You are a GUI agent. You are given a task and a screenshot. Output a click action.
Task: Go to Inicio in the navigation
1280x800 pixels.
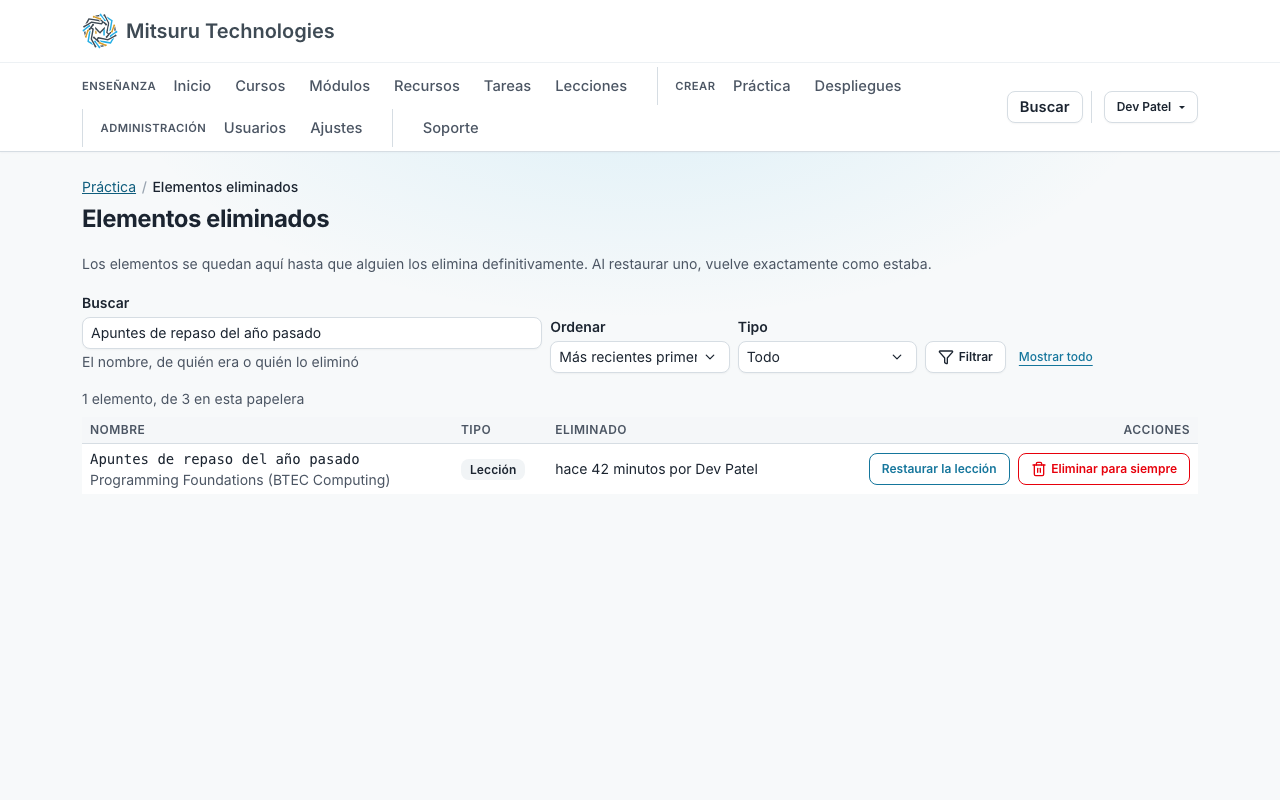click(192, 86)
